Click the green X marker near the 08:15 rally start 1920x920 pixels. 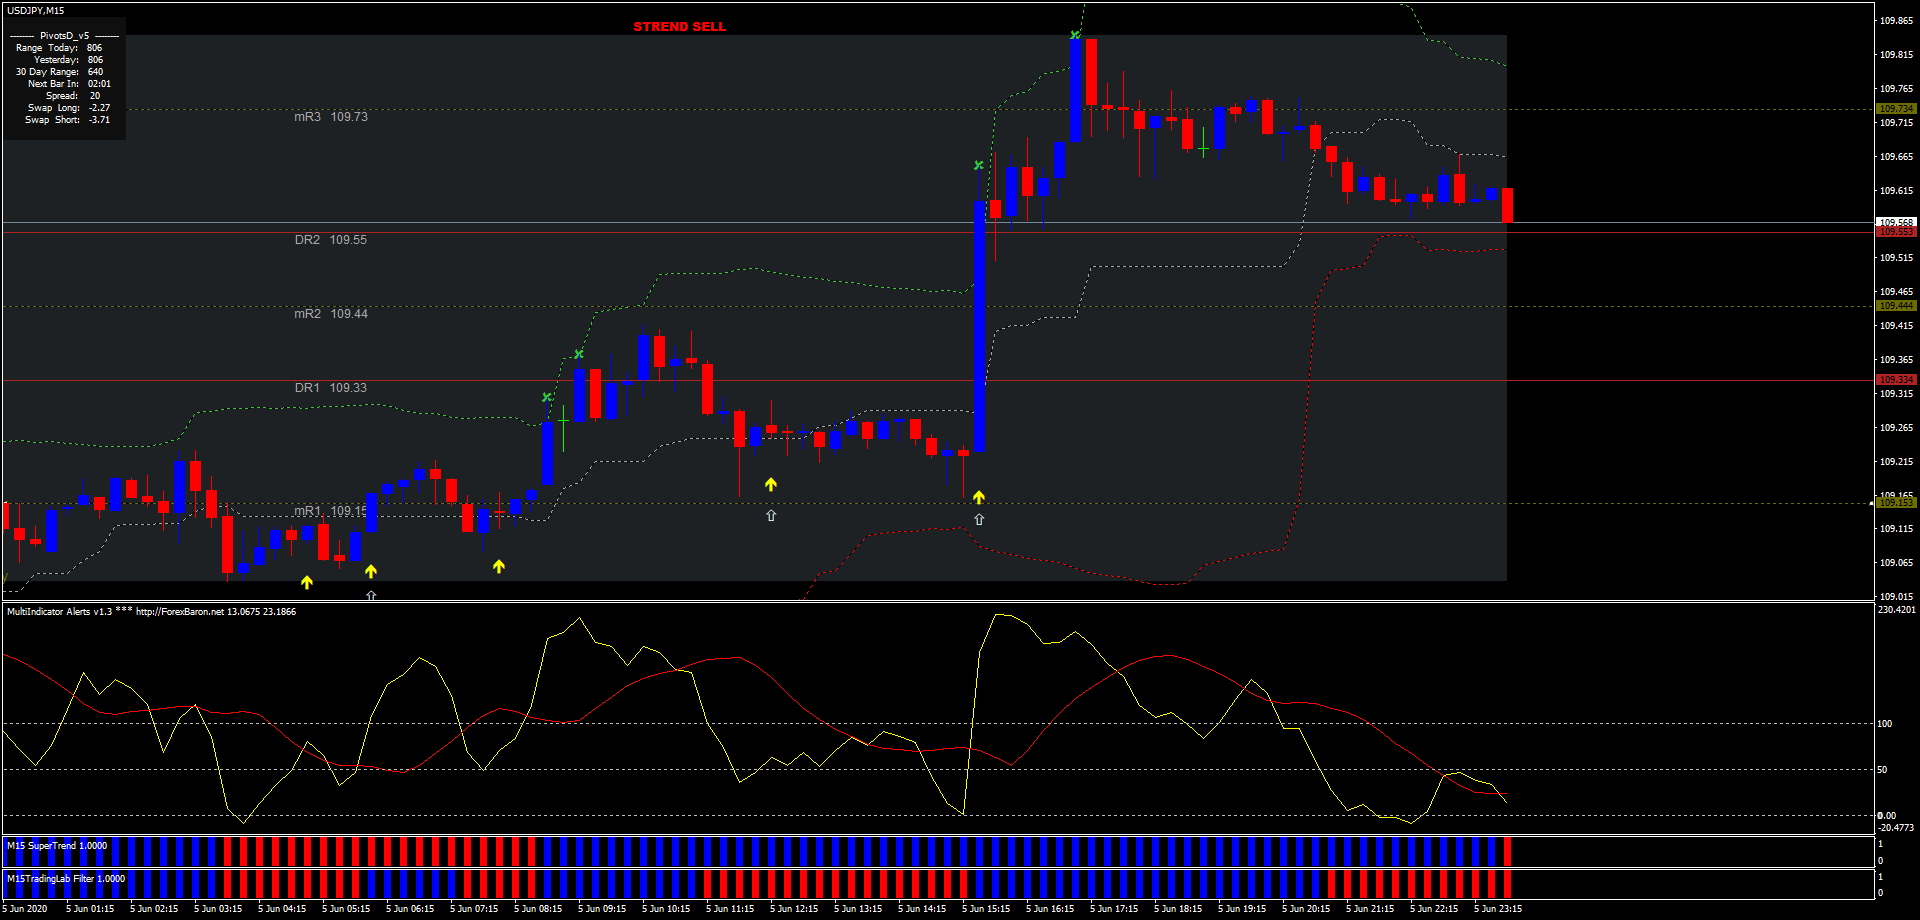(x=546, y=397)
